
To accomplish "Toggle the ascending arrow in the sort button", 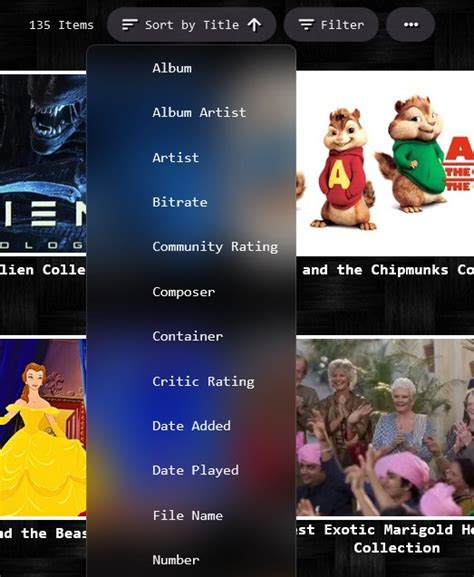I will click(254, 25).
